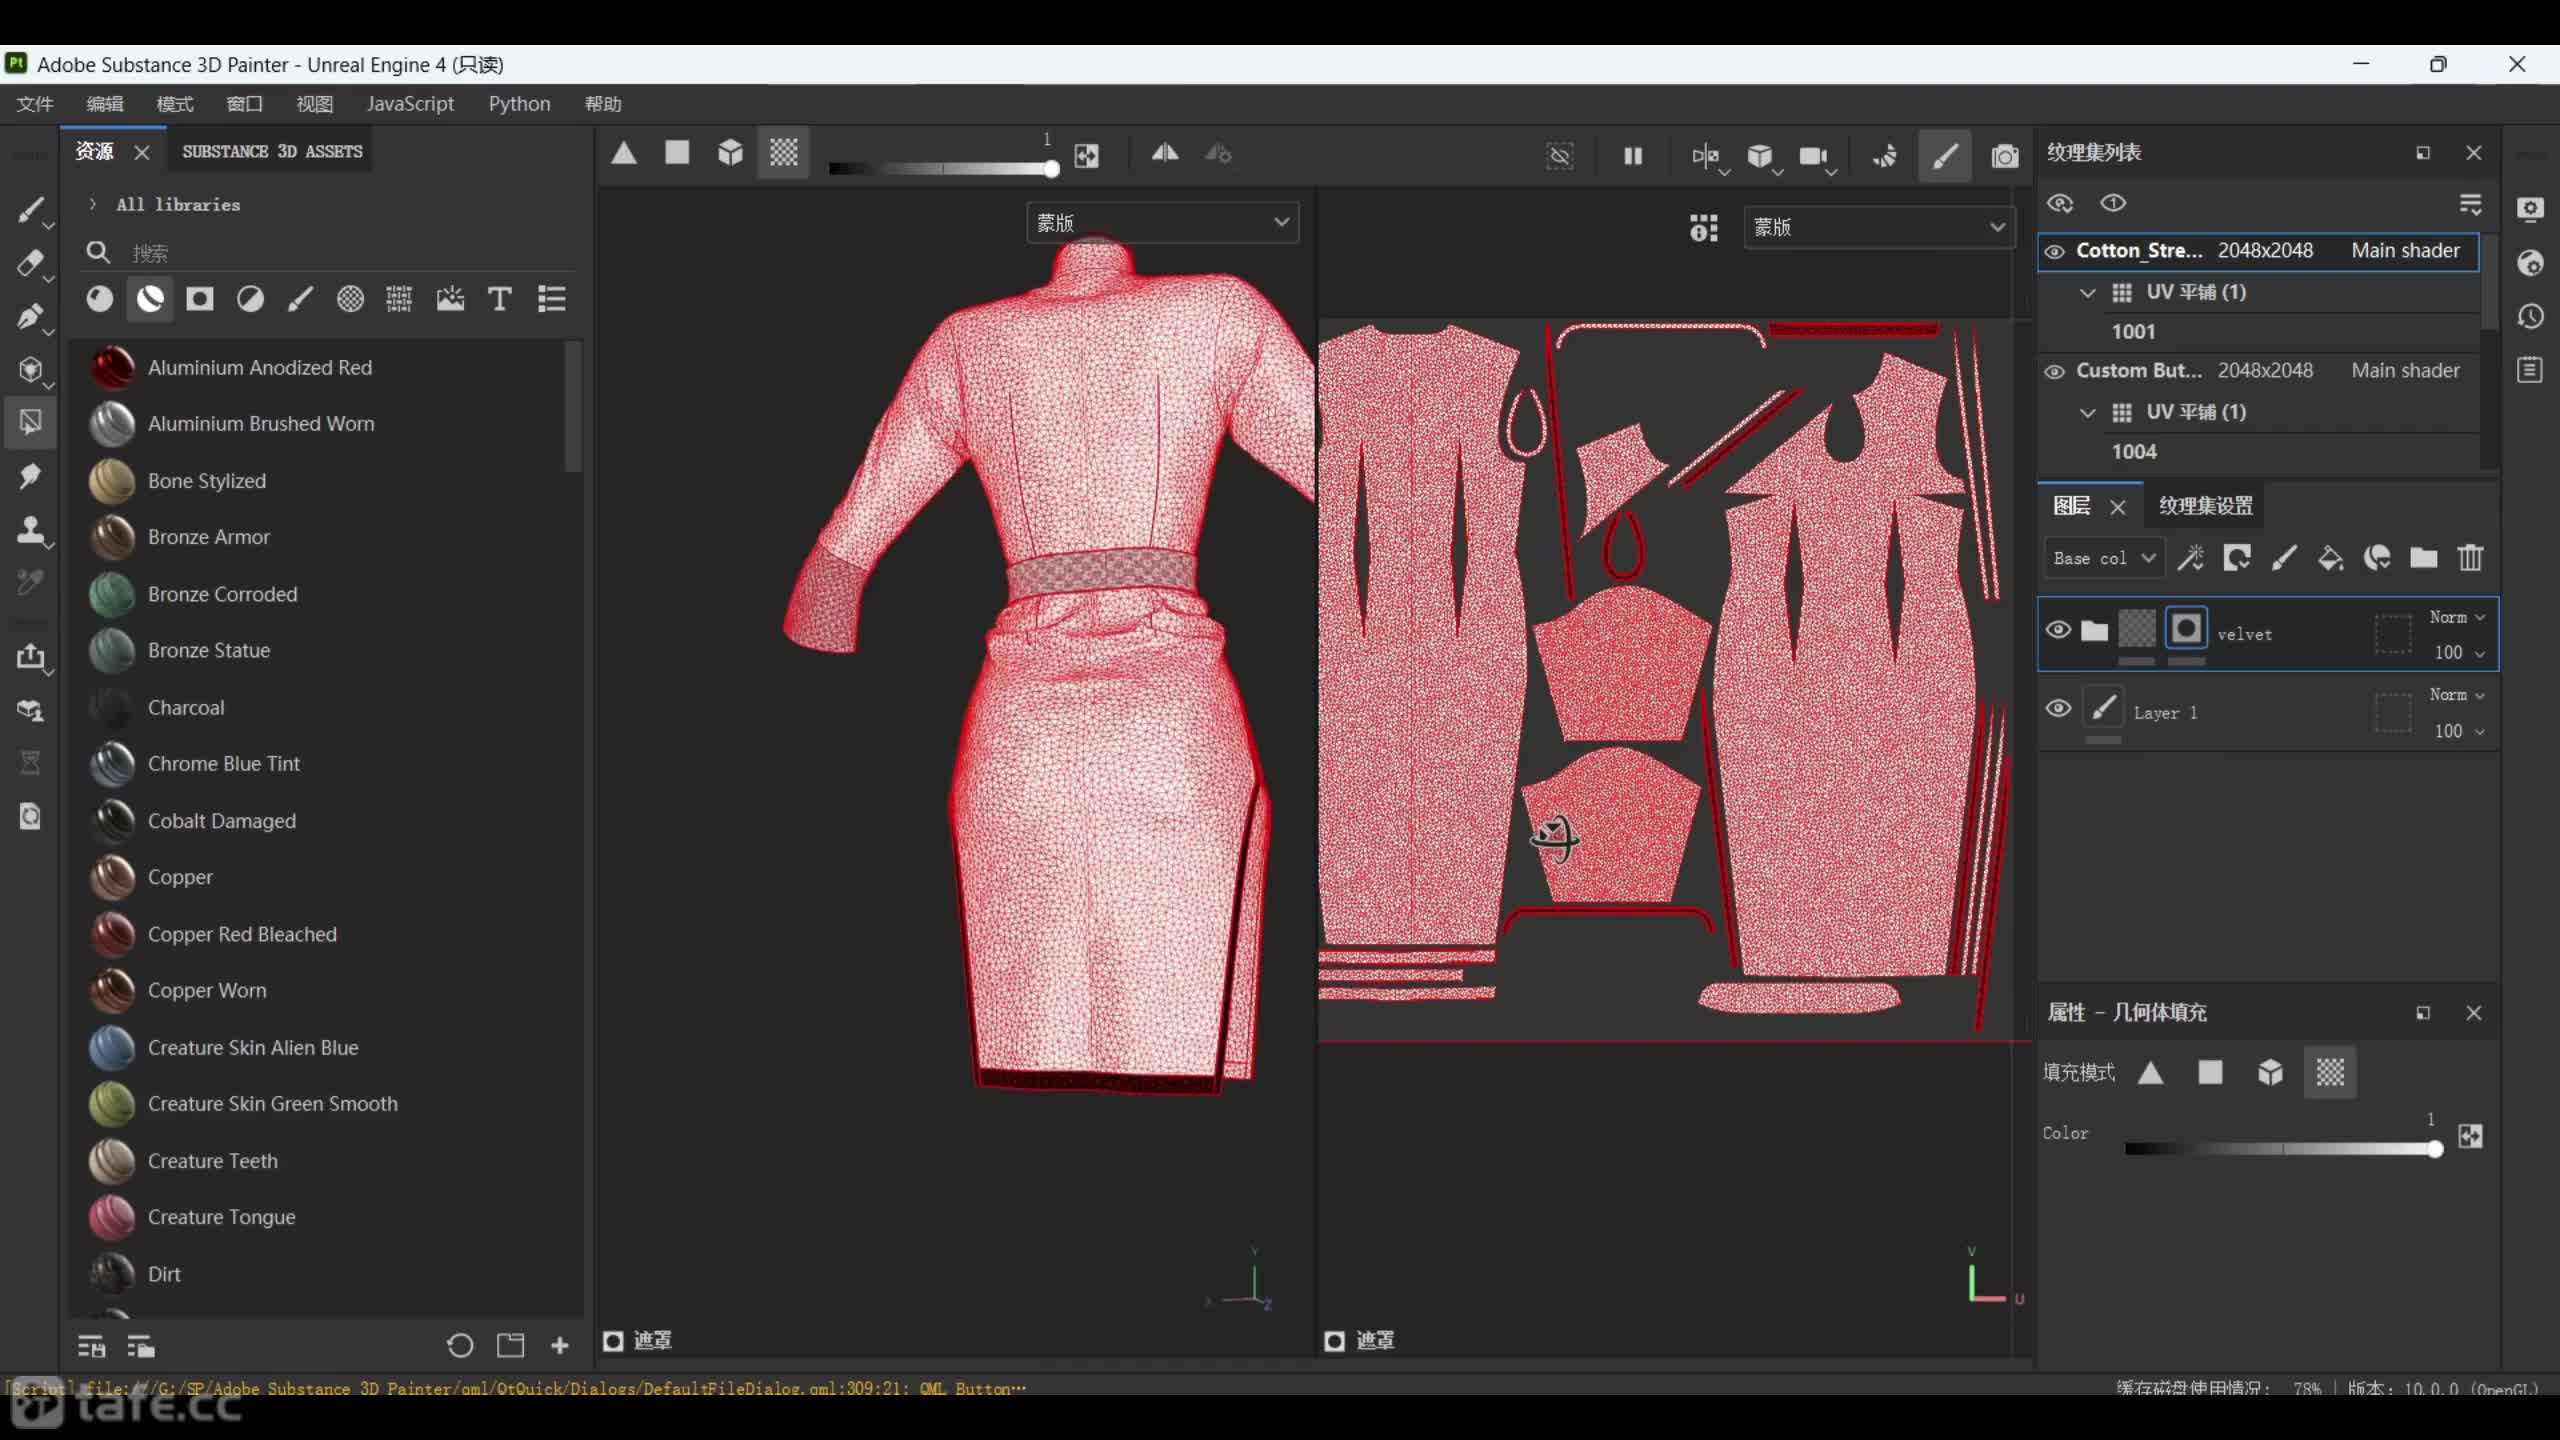Select the Polygon Fill tool
Image resolution: width=2560 pixels, height=1440 pixels.
[x=29, y=422]
